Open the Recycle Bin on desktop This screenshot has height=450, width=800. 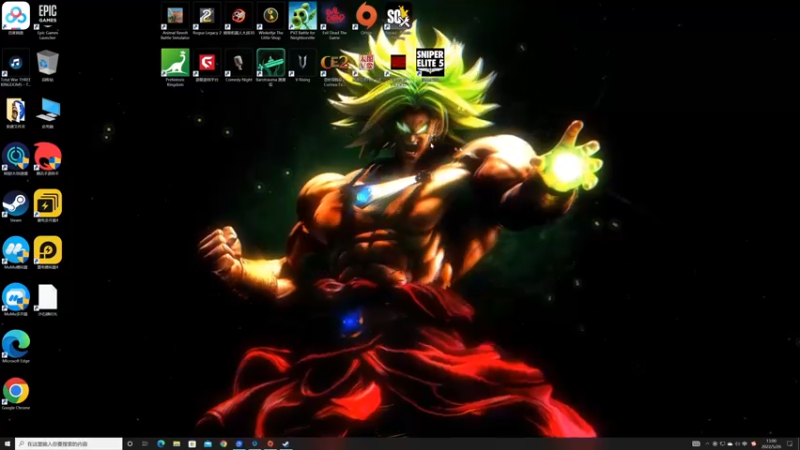(47, 65)
